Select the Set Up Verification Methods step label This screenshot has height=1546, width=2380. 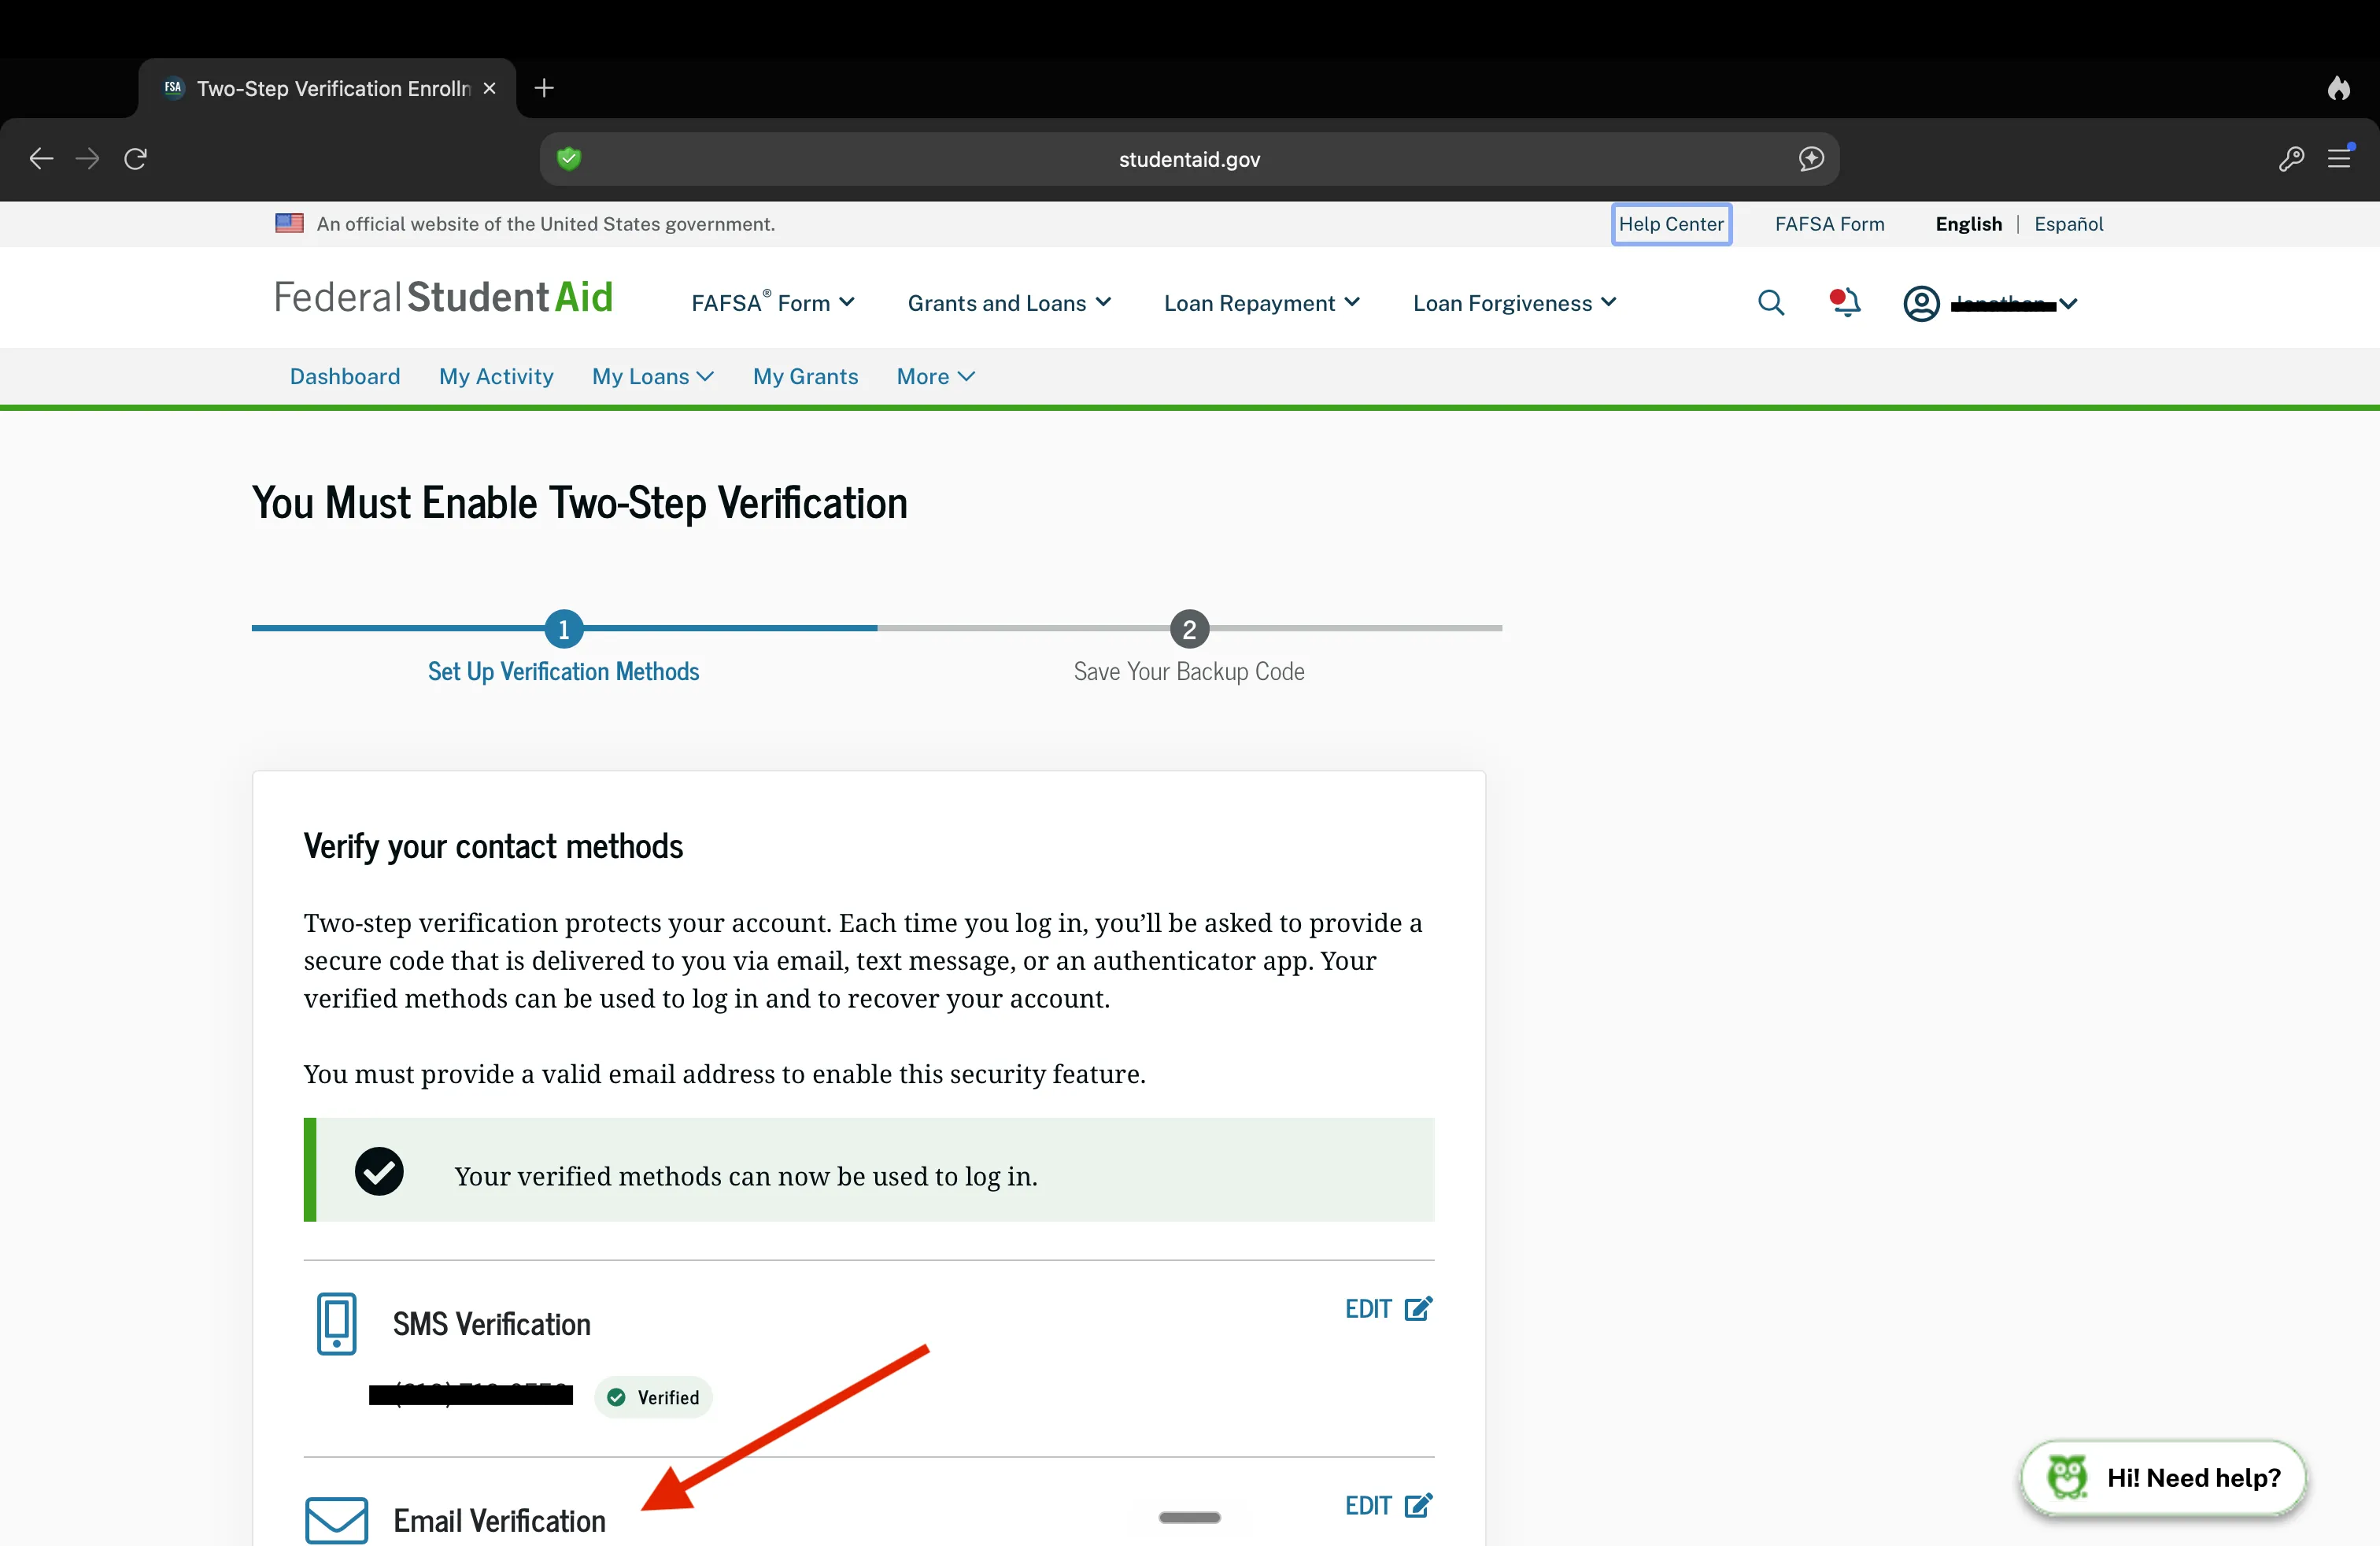563,671
